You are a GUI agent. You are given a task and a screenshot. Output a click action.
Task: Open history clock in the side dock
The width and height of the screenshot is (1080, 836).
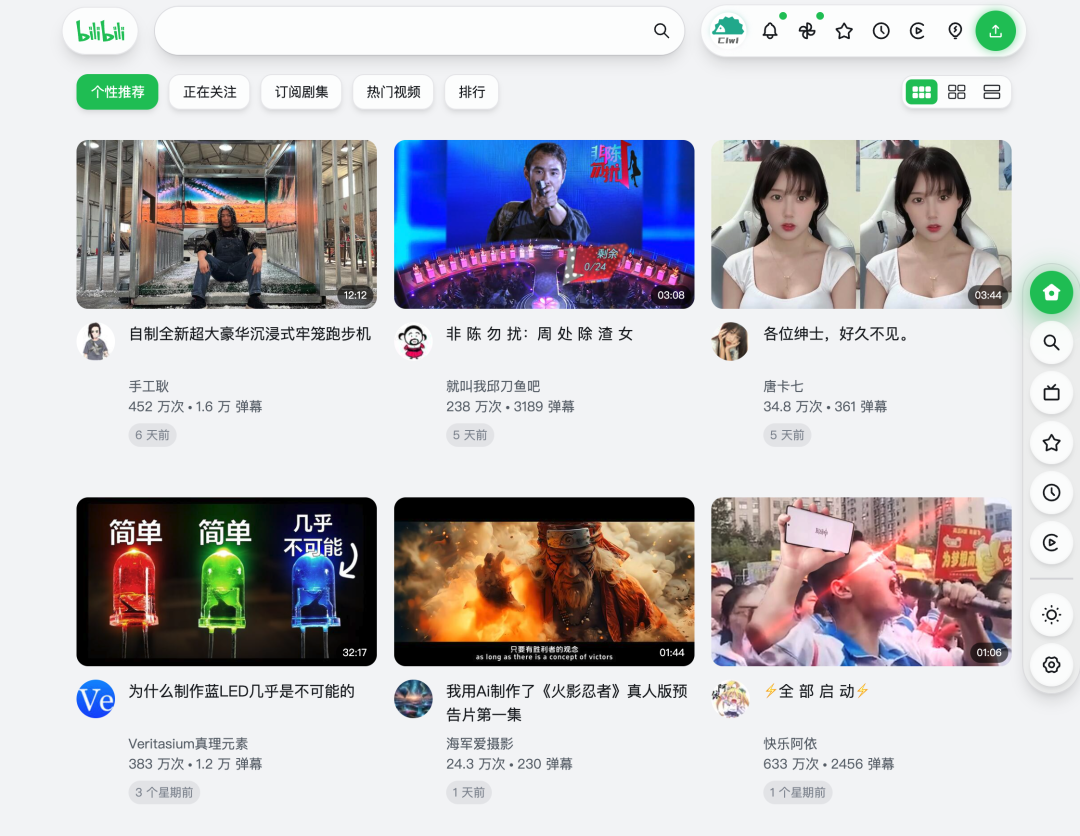click(1051, 492)
